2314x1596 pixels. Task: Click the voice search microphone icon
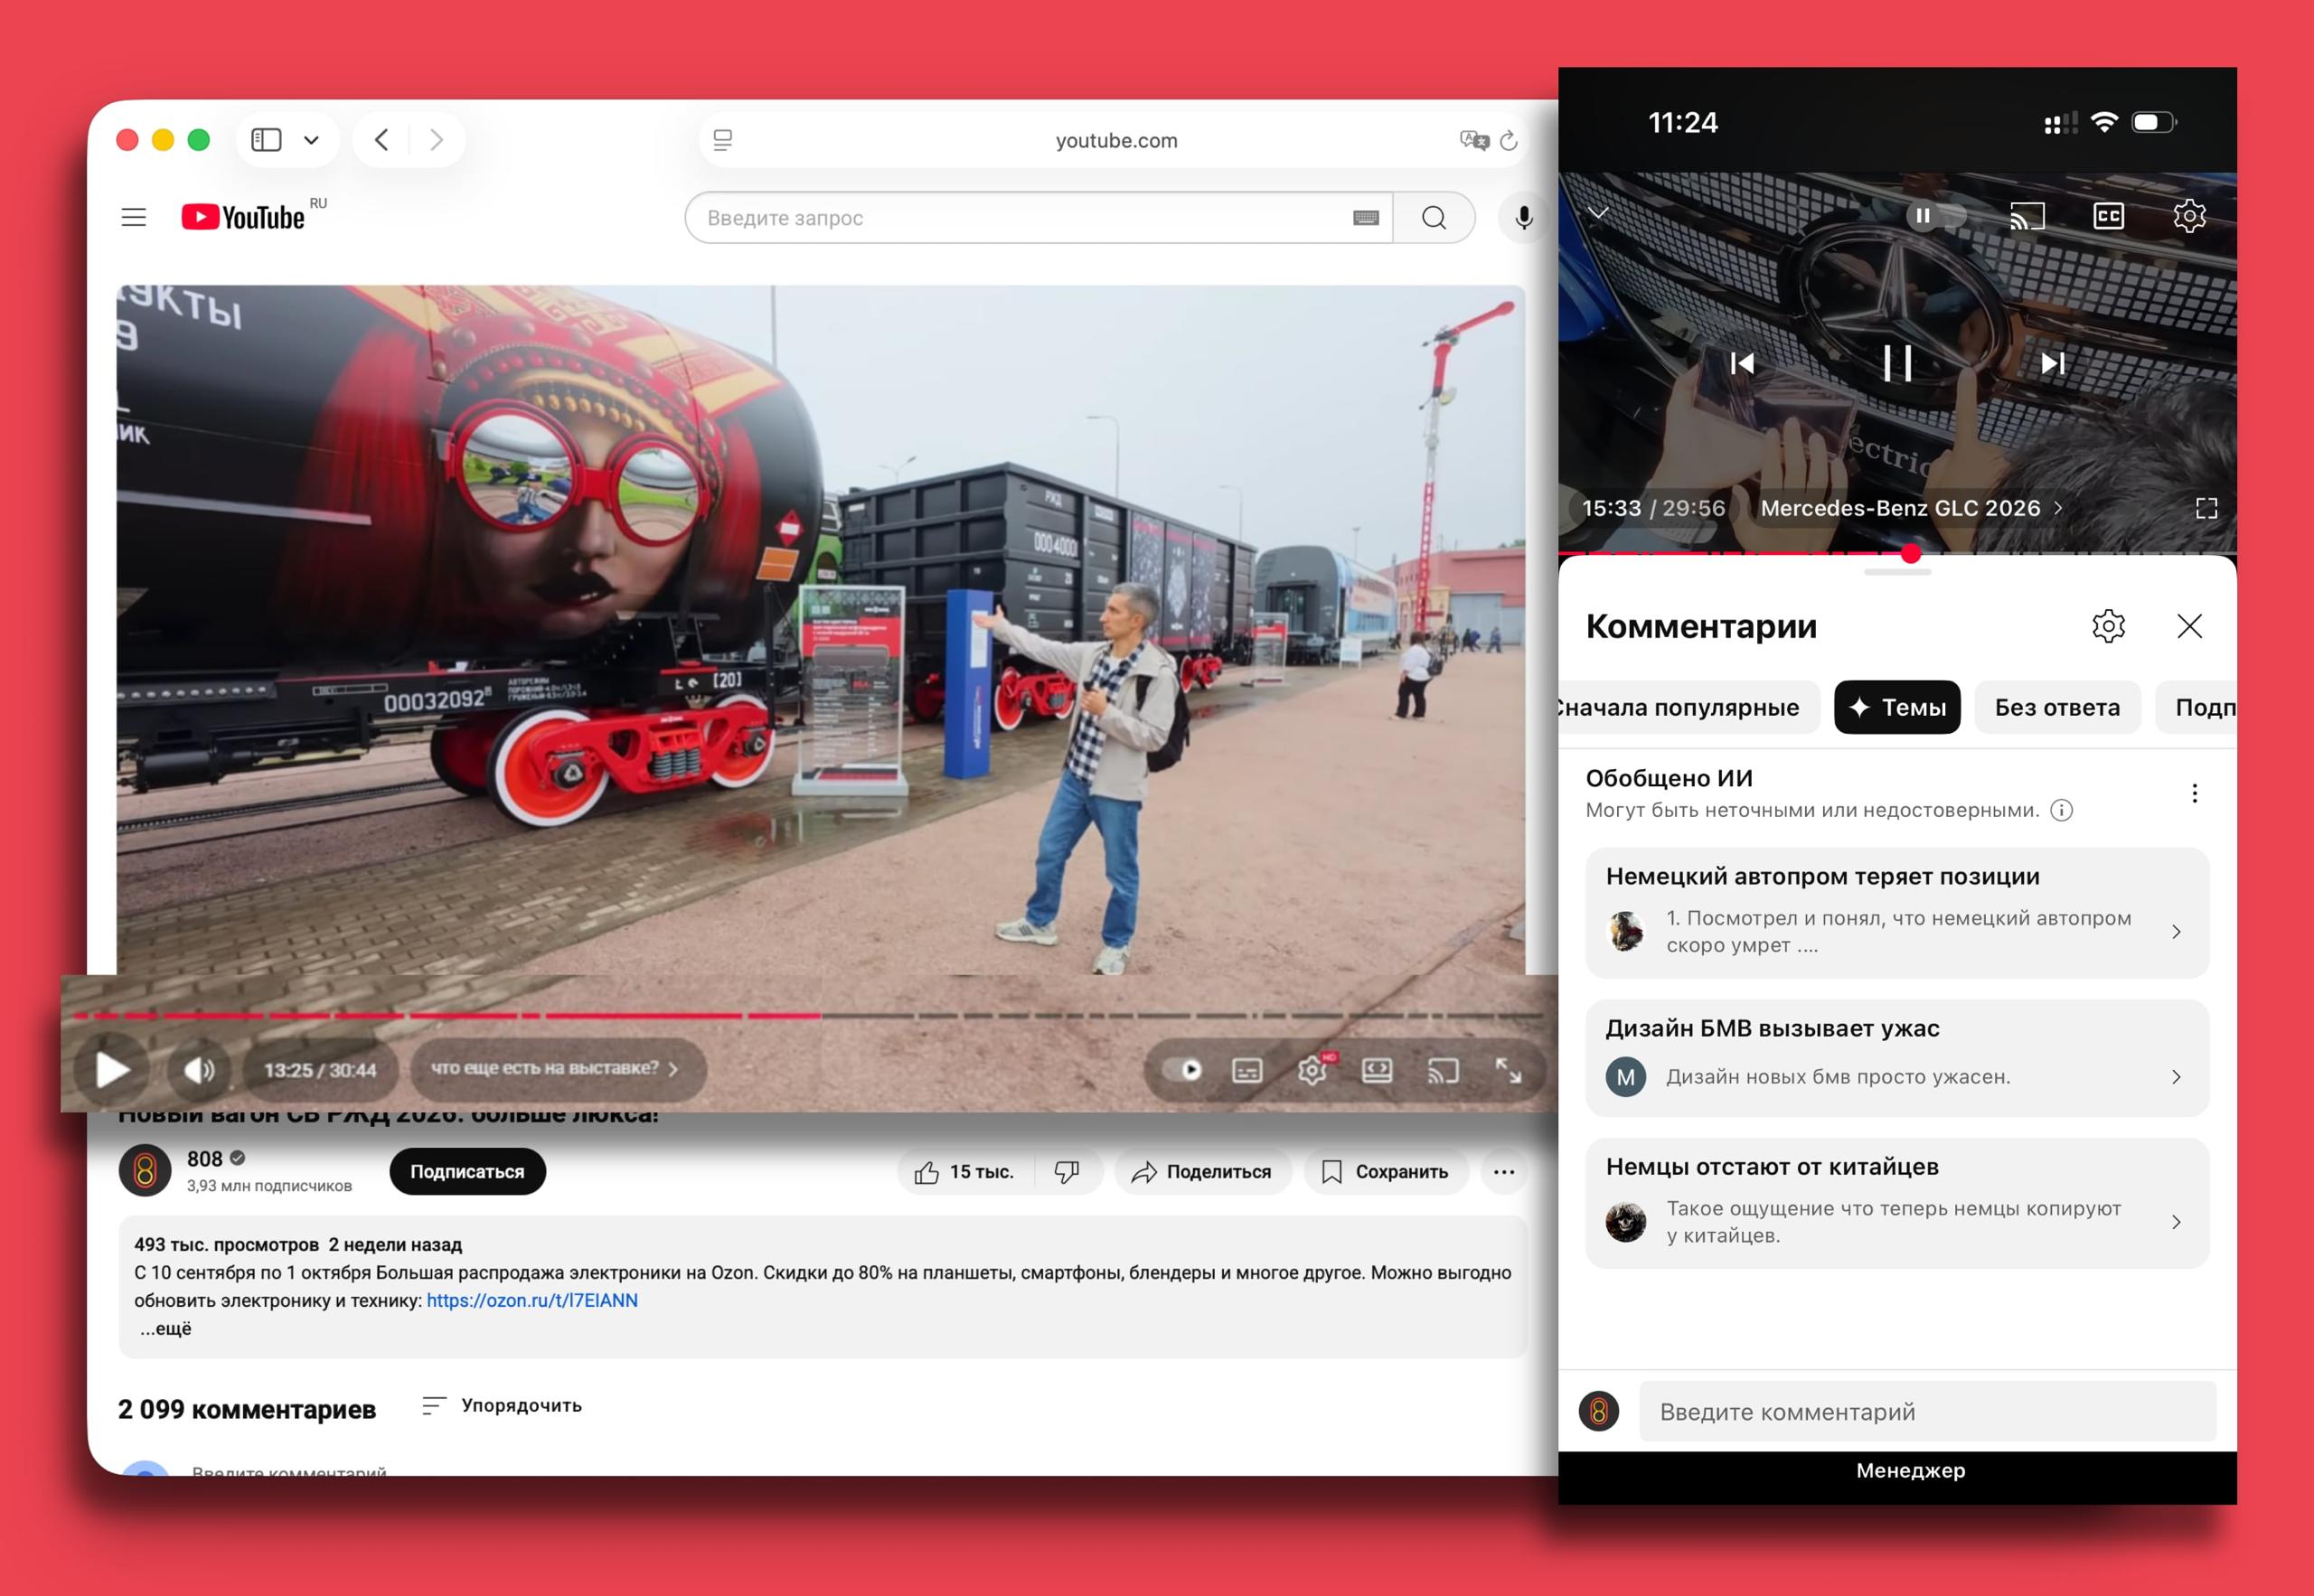point(1523,218)
